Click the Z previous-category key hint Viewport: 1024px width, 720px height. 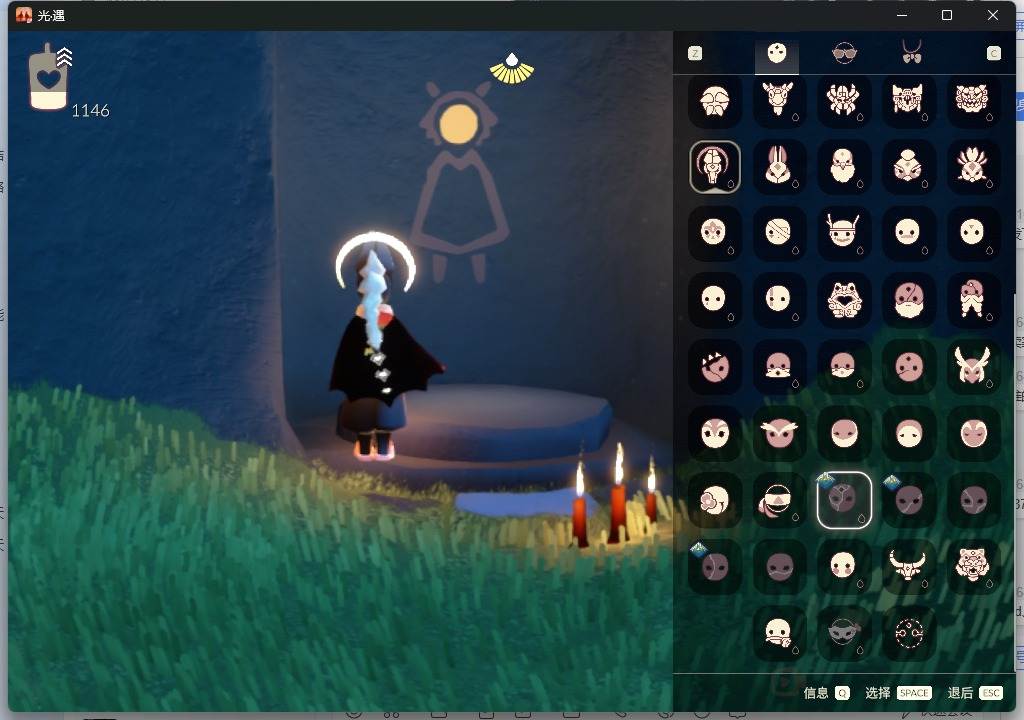coord(695,53)
